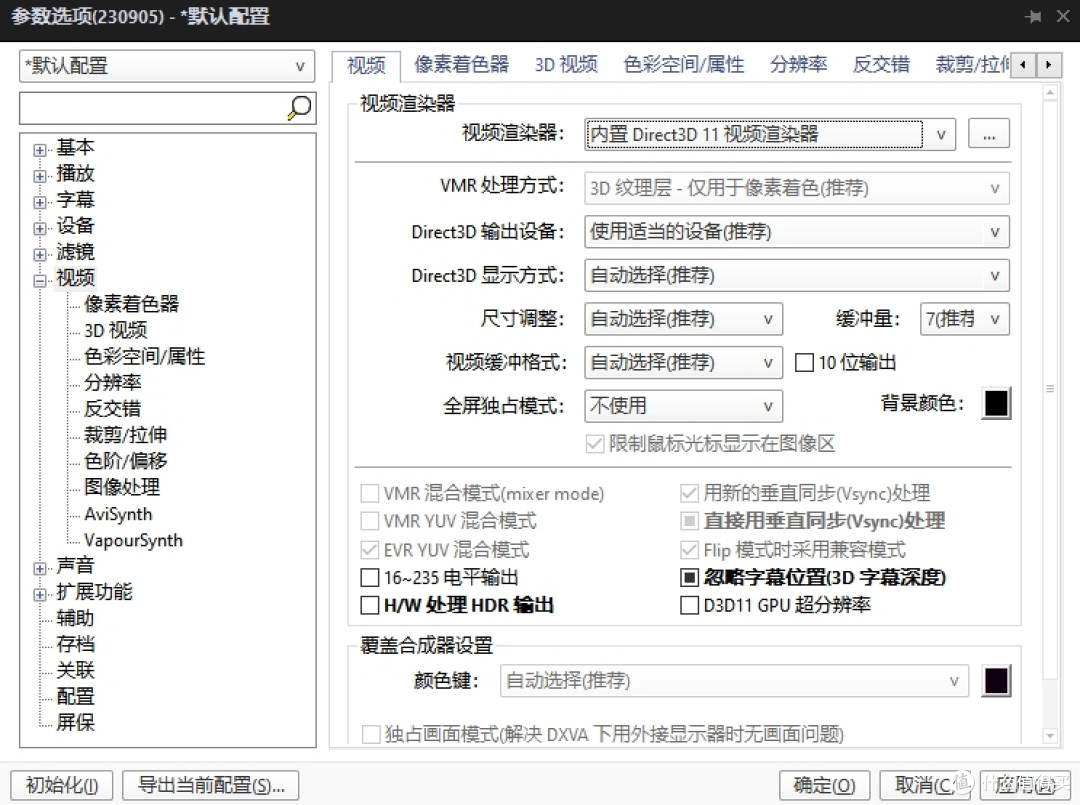Screen dimensions: 1080x805
Task: Open the 默认配置 profile dropdown
Action: tap(167, 66)
